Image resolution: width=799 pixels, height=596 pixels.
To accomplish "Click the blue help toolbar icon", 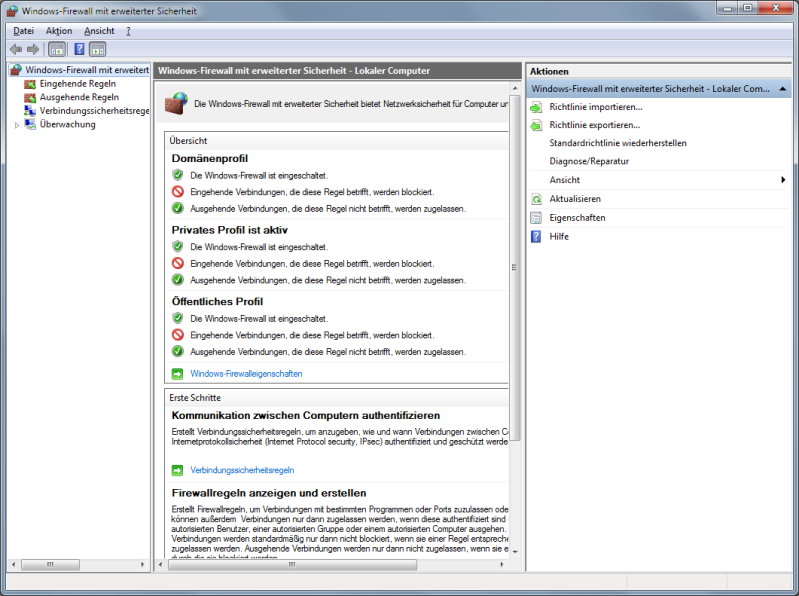I will click(79, 49).
